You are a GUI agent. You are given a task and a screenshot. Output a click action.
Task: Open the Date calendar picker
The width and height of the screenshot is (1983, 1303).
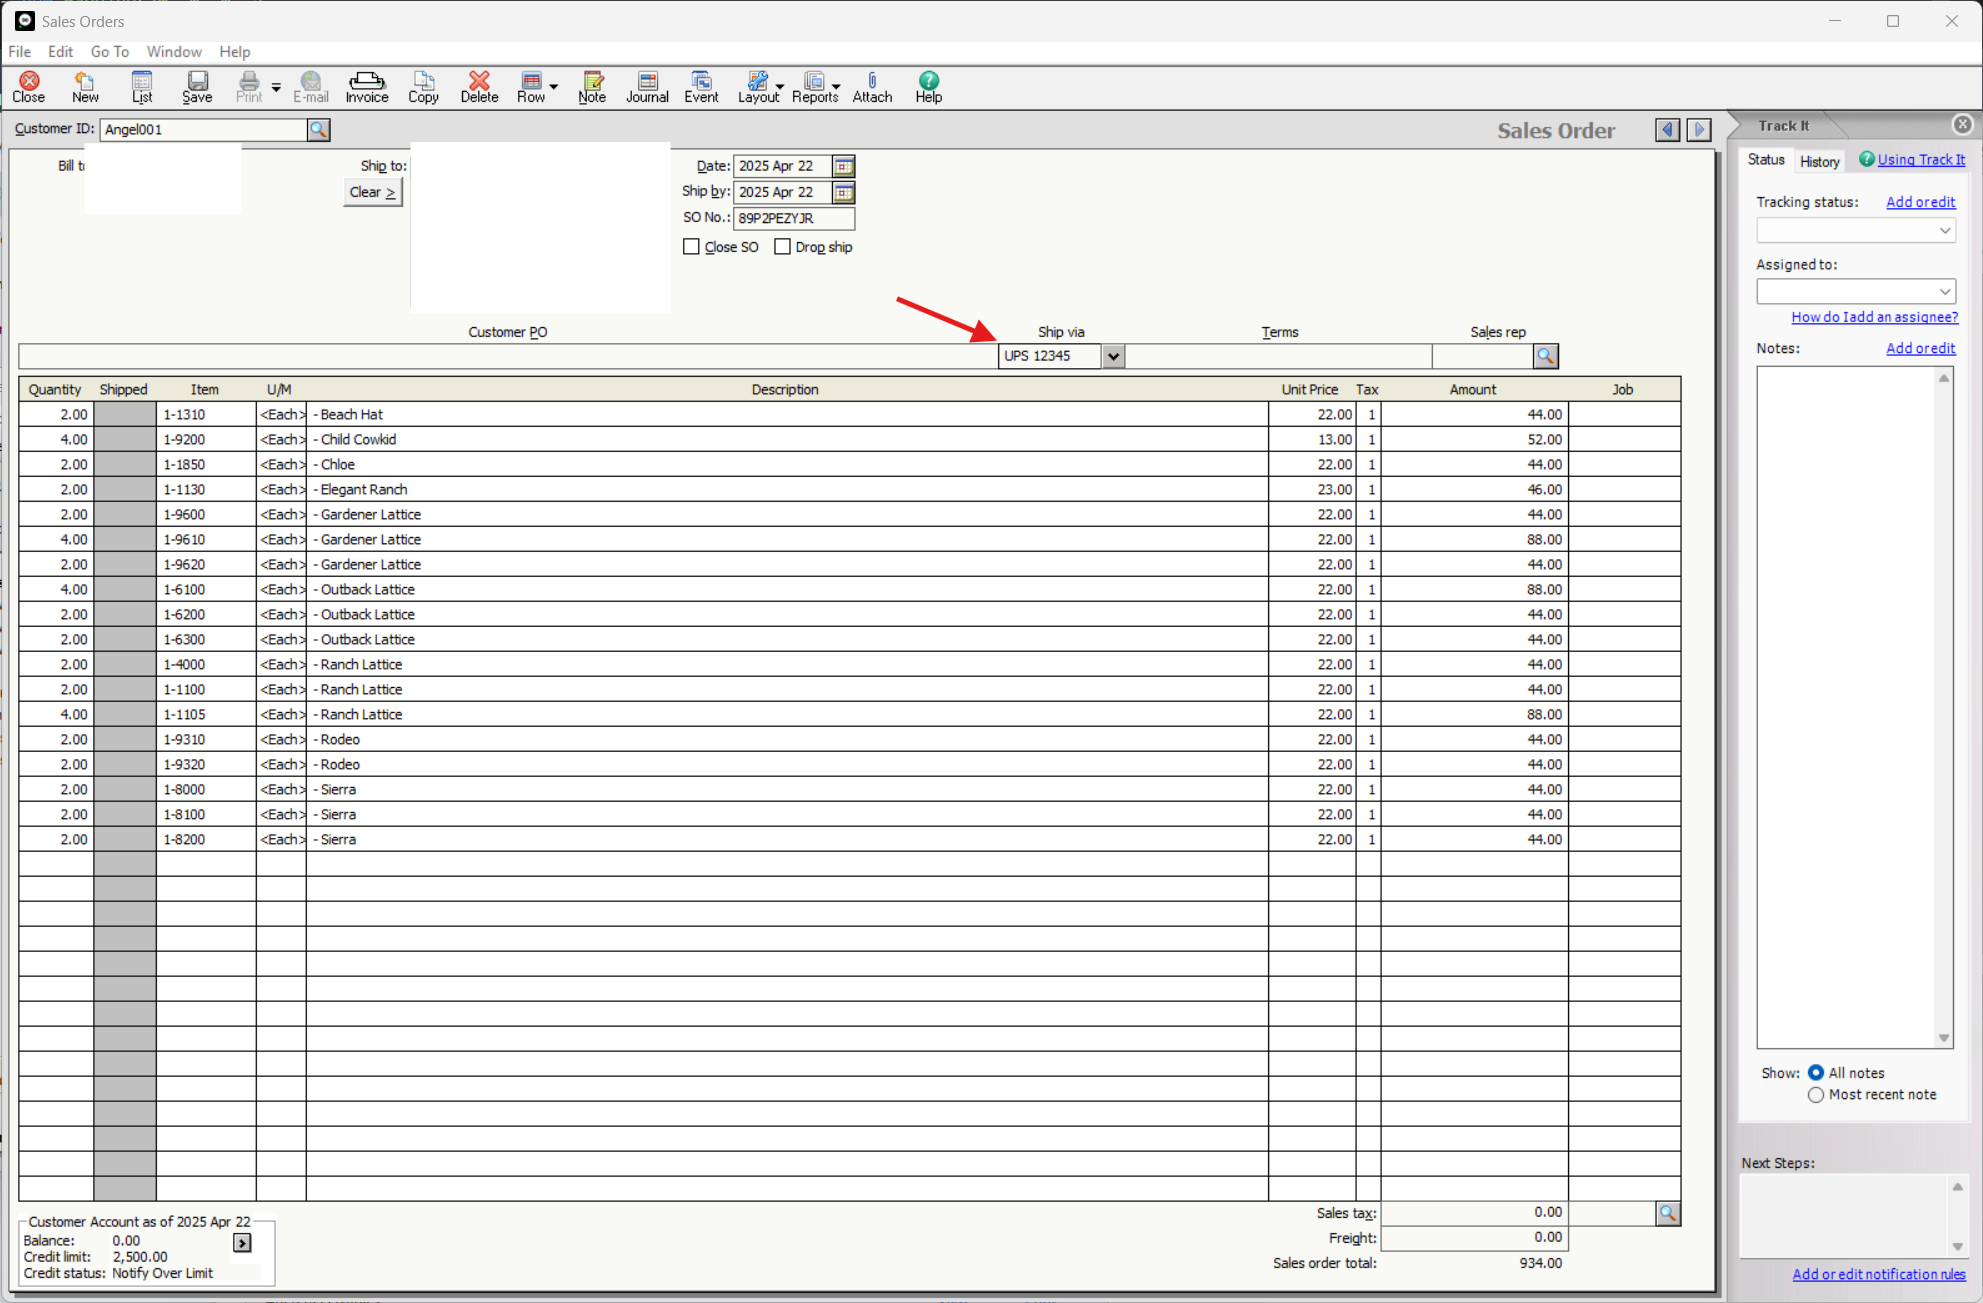point(844,166)
